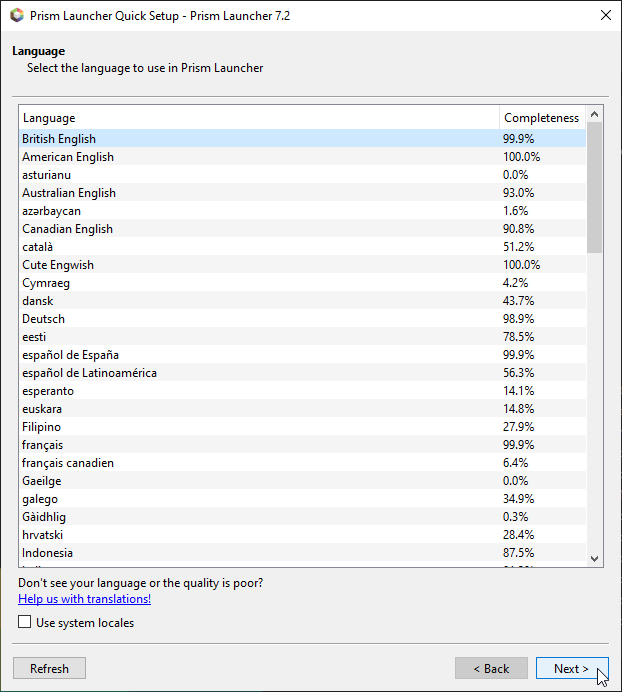Sort list by Language column header

pos(258,118)
